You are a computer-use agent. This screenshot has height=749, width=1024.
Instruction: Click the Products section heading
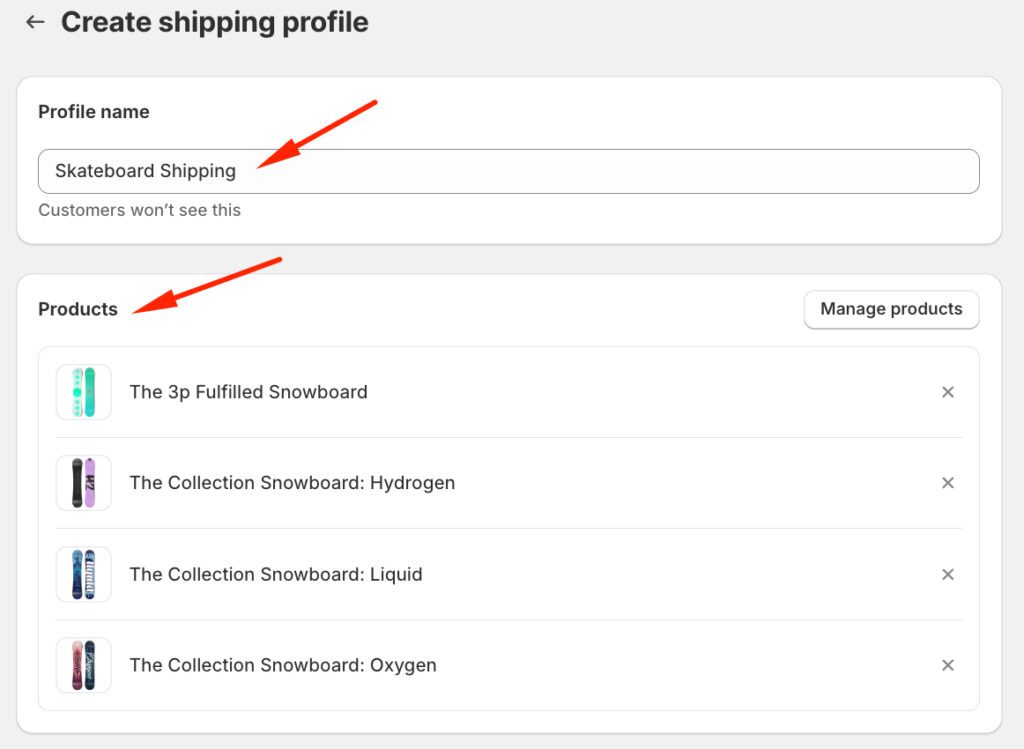click(78, 309)
